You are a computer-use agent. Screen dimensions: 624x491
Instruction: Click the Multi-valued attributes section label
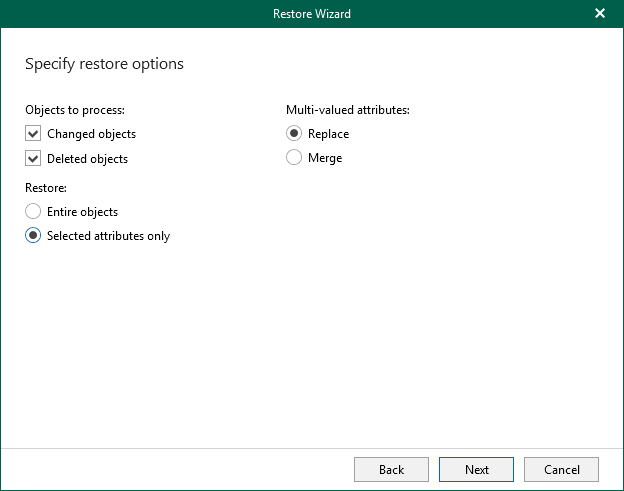point(348,110)
